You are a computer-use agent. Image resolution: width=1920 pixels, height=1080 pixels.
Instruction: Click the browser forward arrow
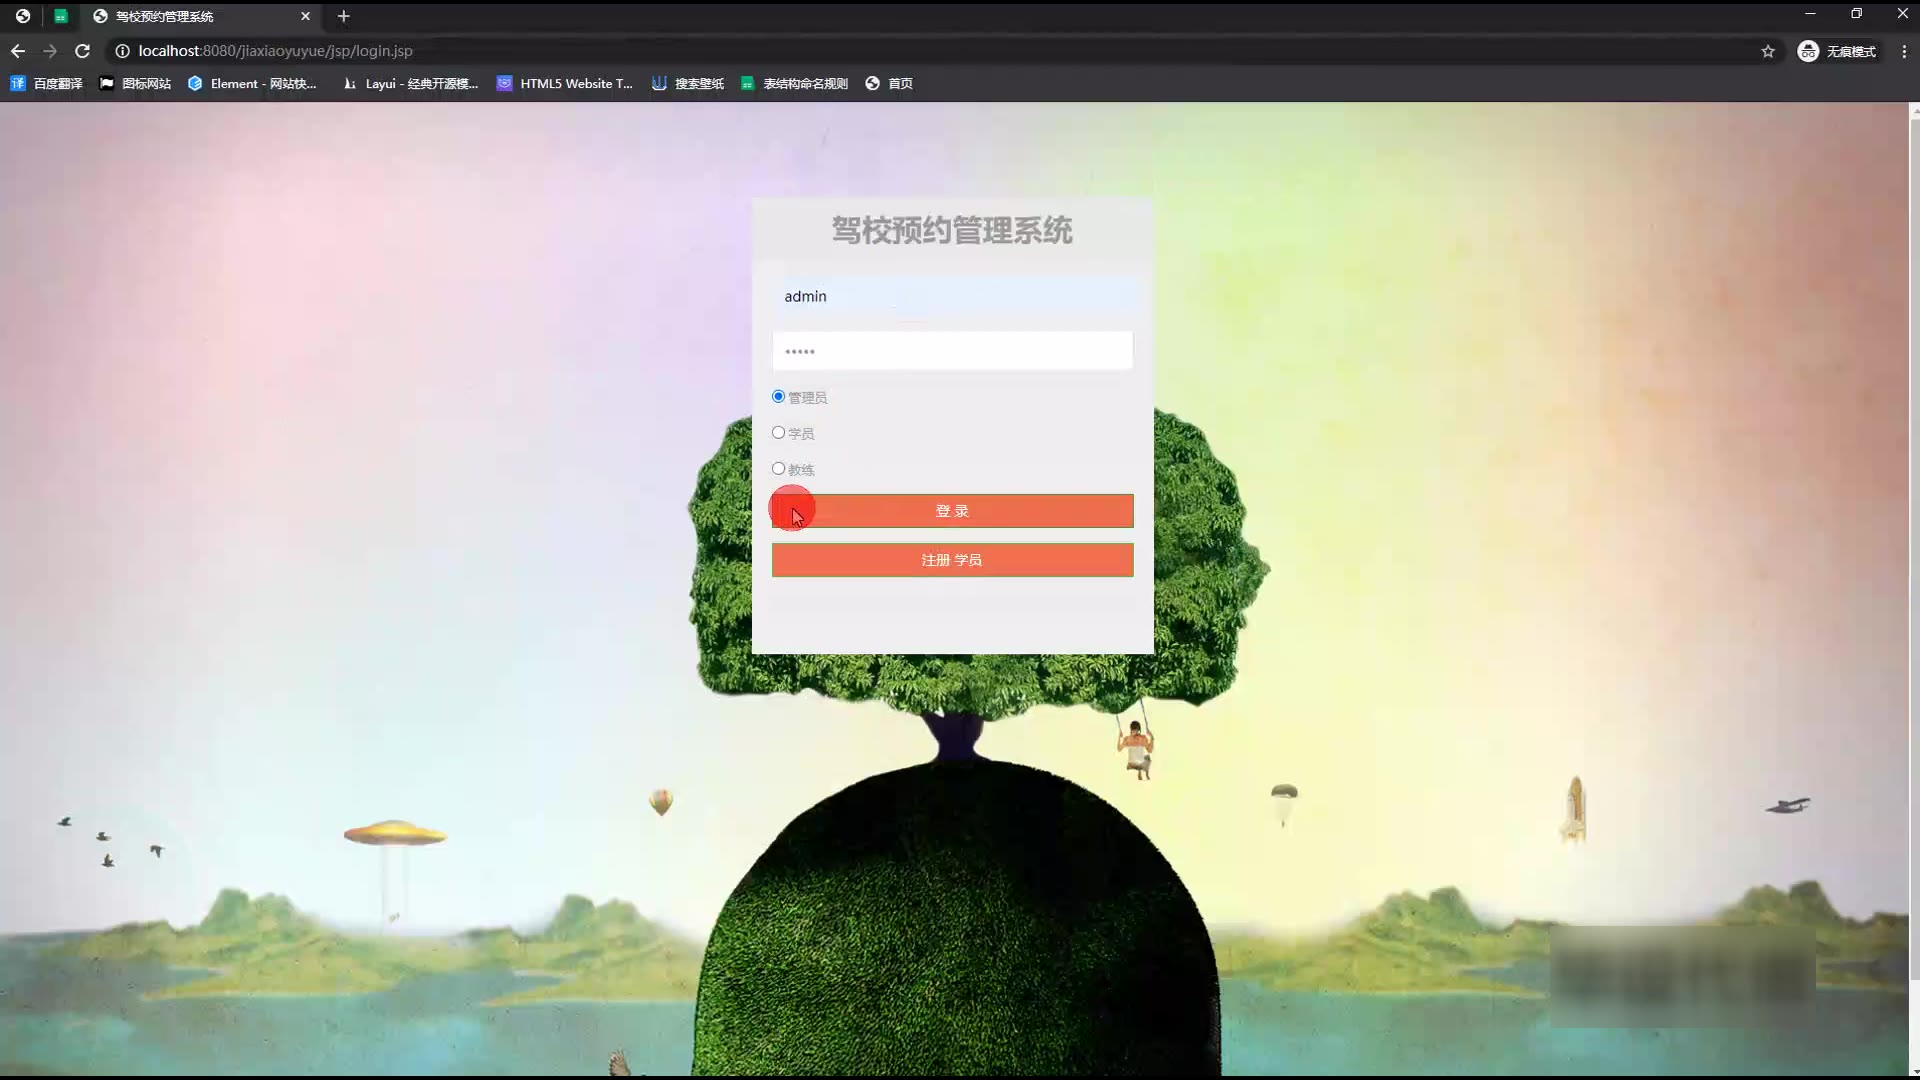(x=50, y=51)
